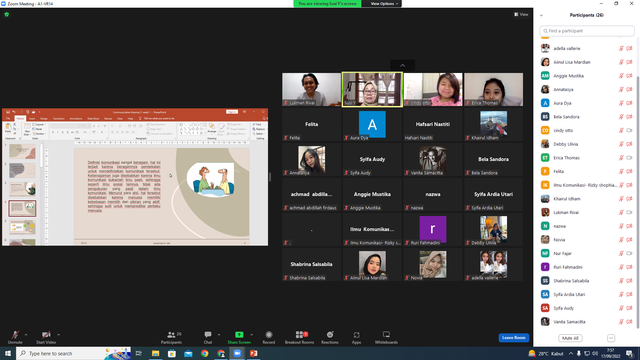Click Aura Dya's blue A avatar tile

372,124
